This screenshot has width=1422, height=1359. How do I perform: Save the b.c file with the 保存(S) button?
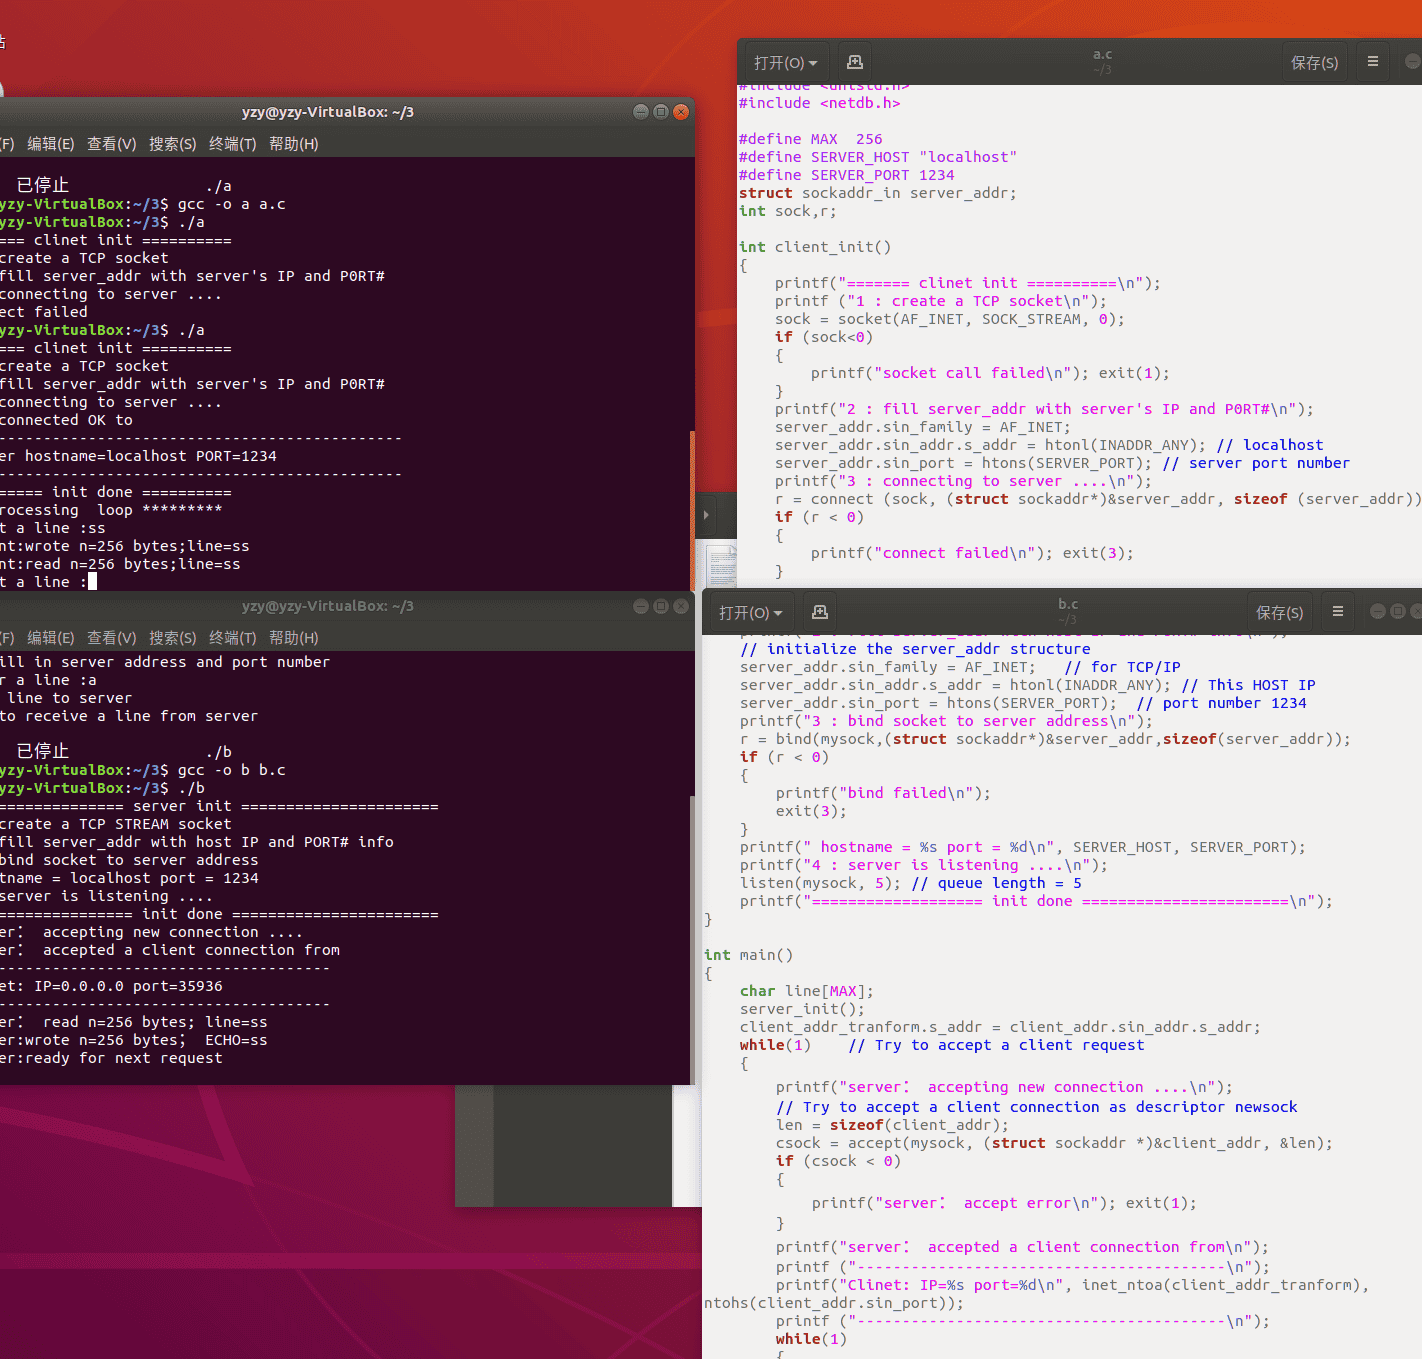[1279, 611]
